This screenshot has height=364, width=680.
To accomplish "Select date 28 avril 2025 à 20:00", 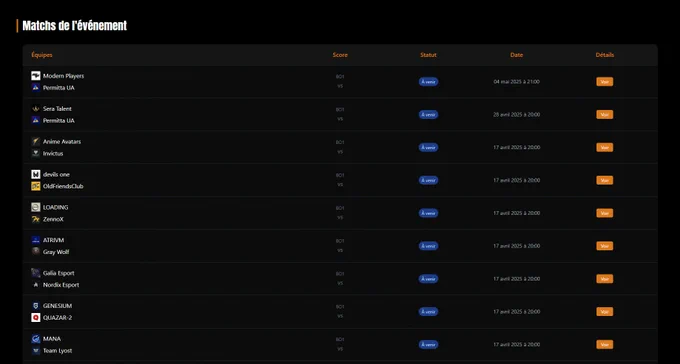I will click(x=517, y=115).
